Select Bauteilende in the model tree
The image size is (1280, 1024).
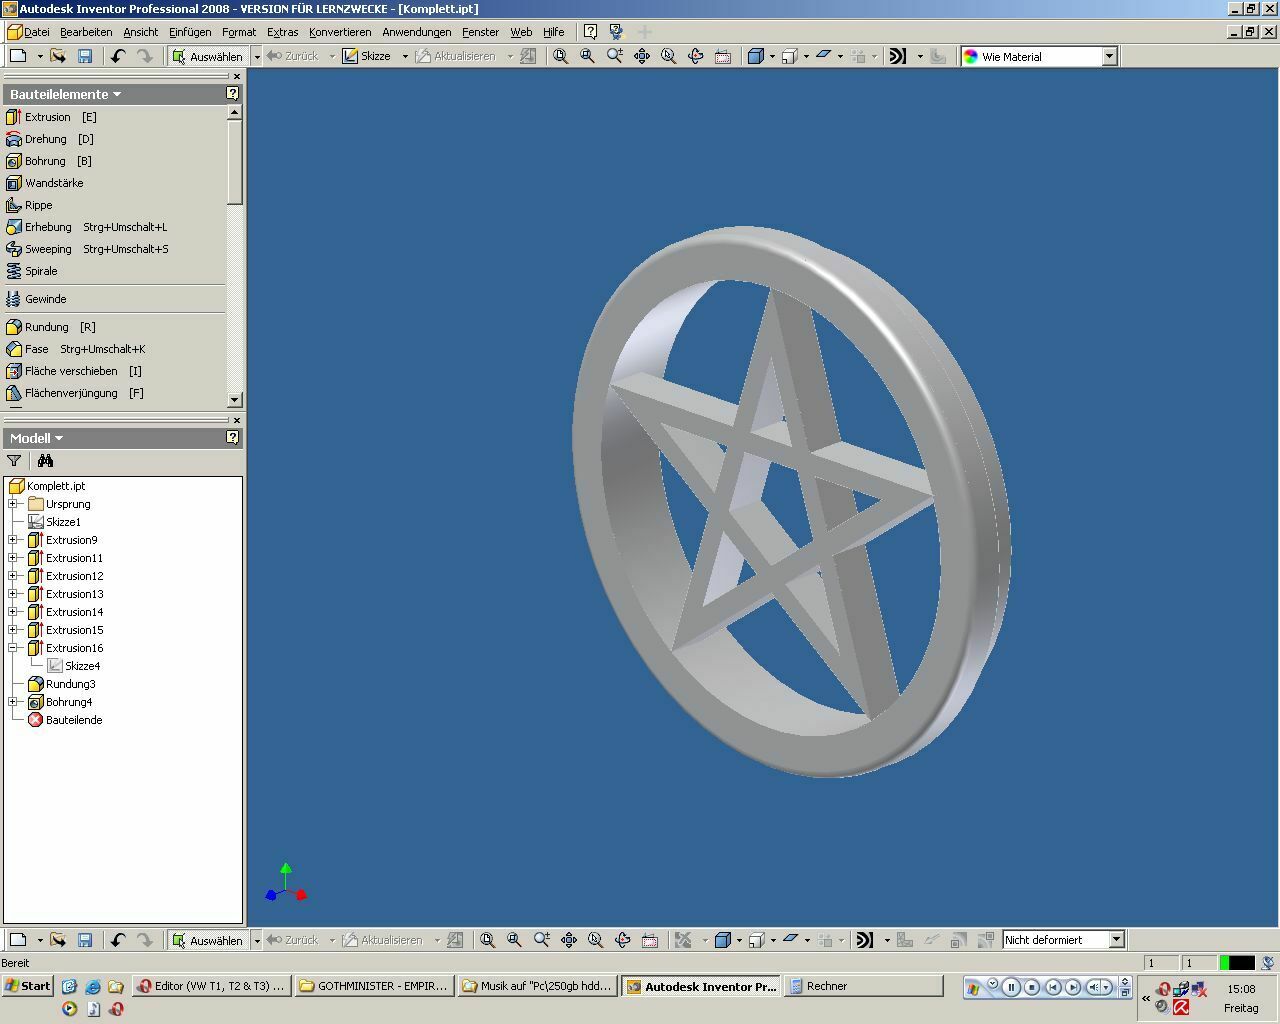(x=73, y=720)
